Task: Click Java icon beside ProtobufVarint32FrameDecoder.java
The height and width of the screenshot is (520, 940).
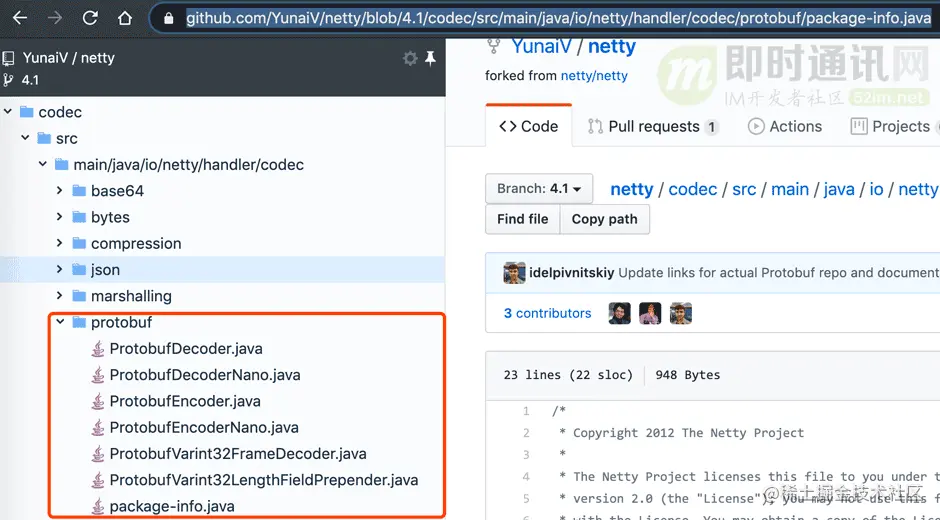Action: point(98,453)
